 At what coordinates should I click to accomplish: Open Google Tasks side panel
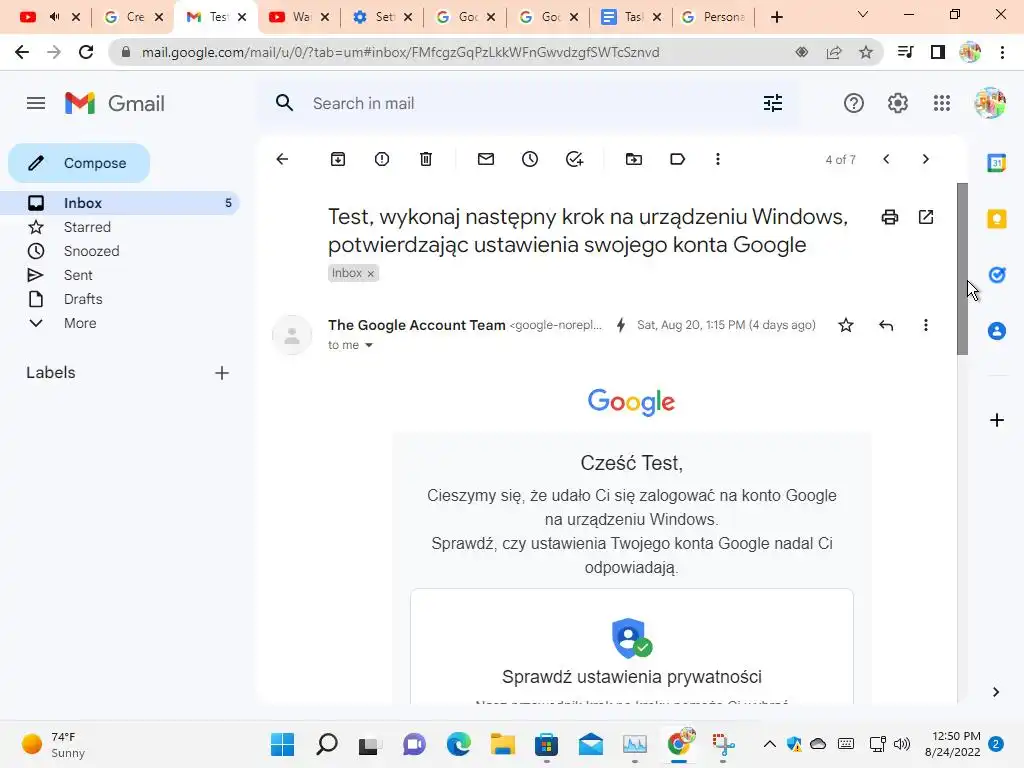point(997,275)
